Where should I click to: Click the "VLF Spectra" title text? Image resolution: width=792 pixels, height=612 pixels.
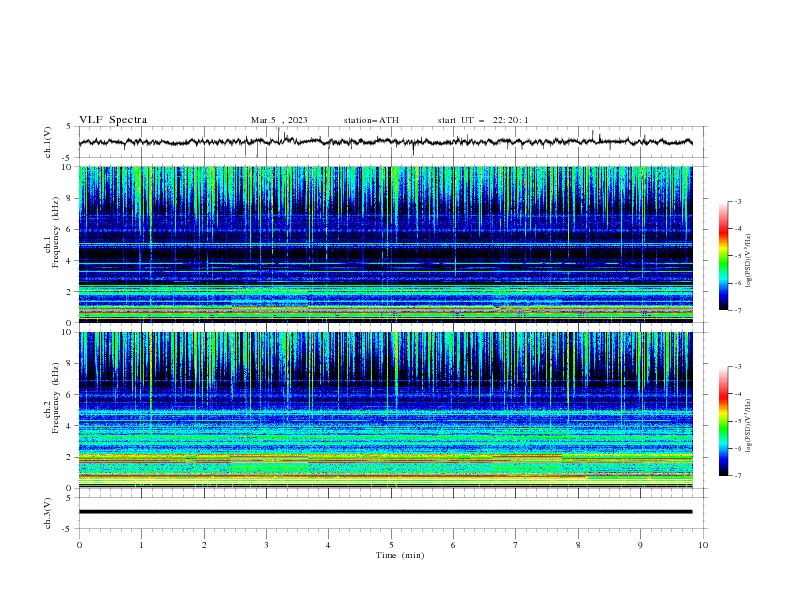(113, 120)
